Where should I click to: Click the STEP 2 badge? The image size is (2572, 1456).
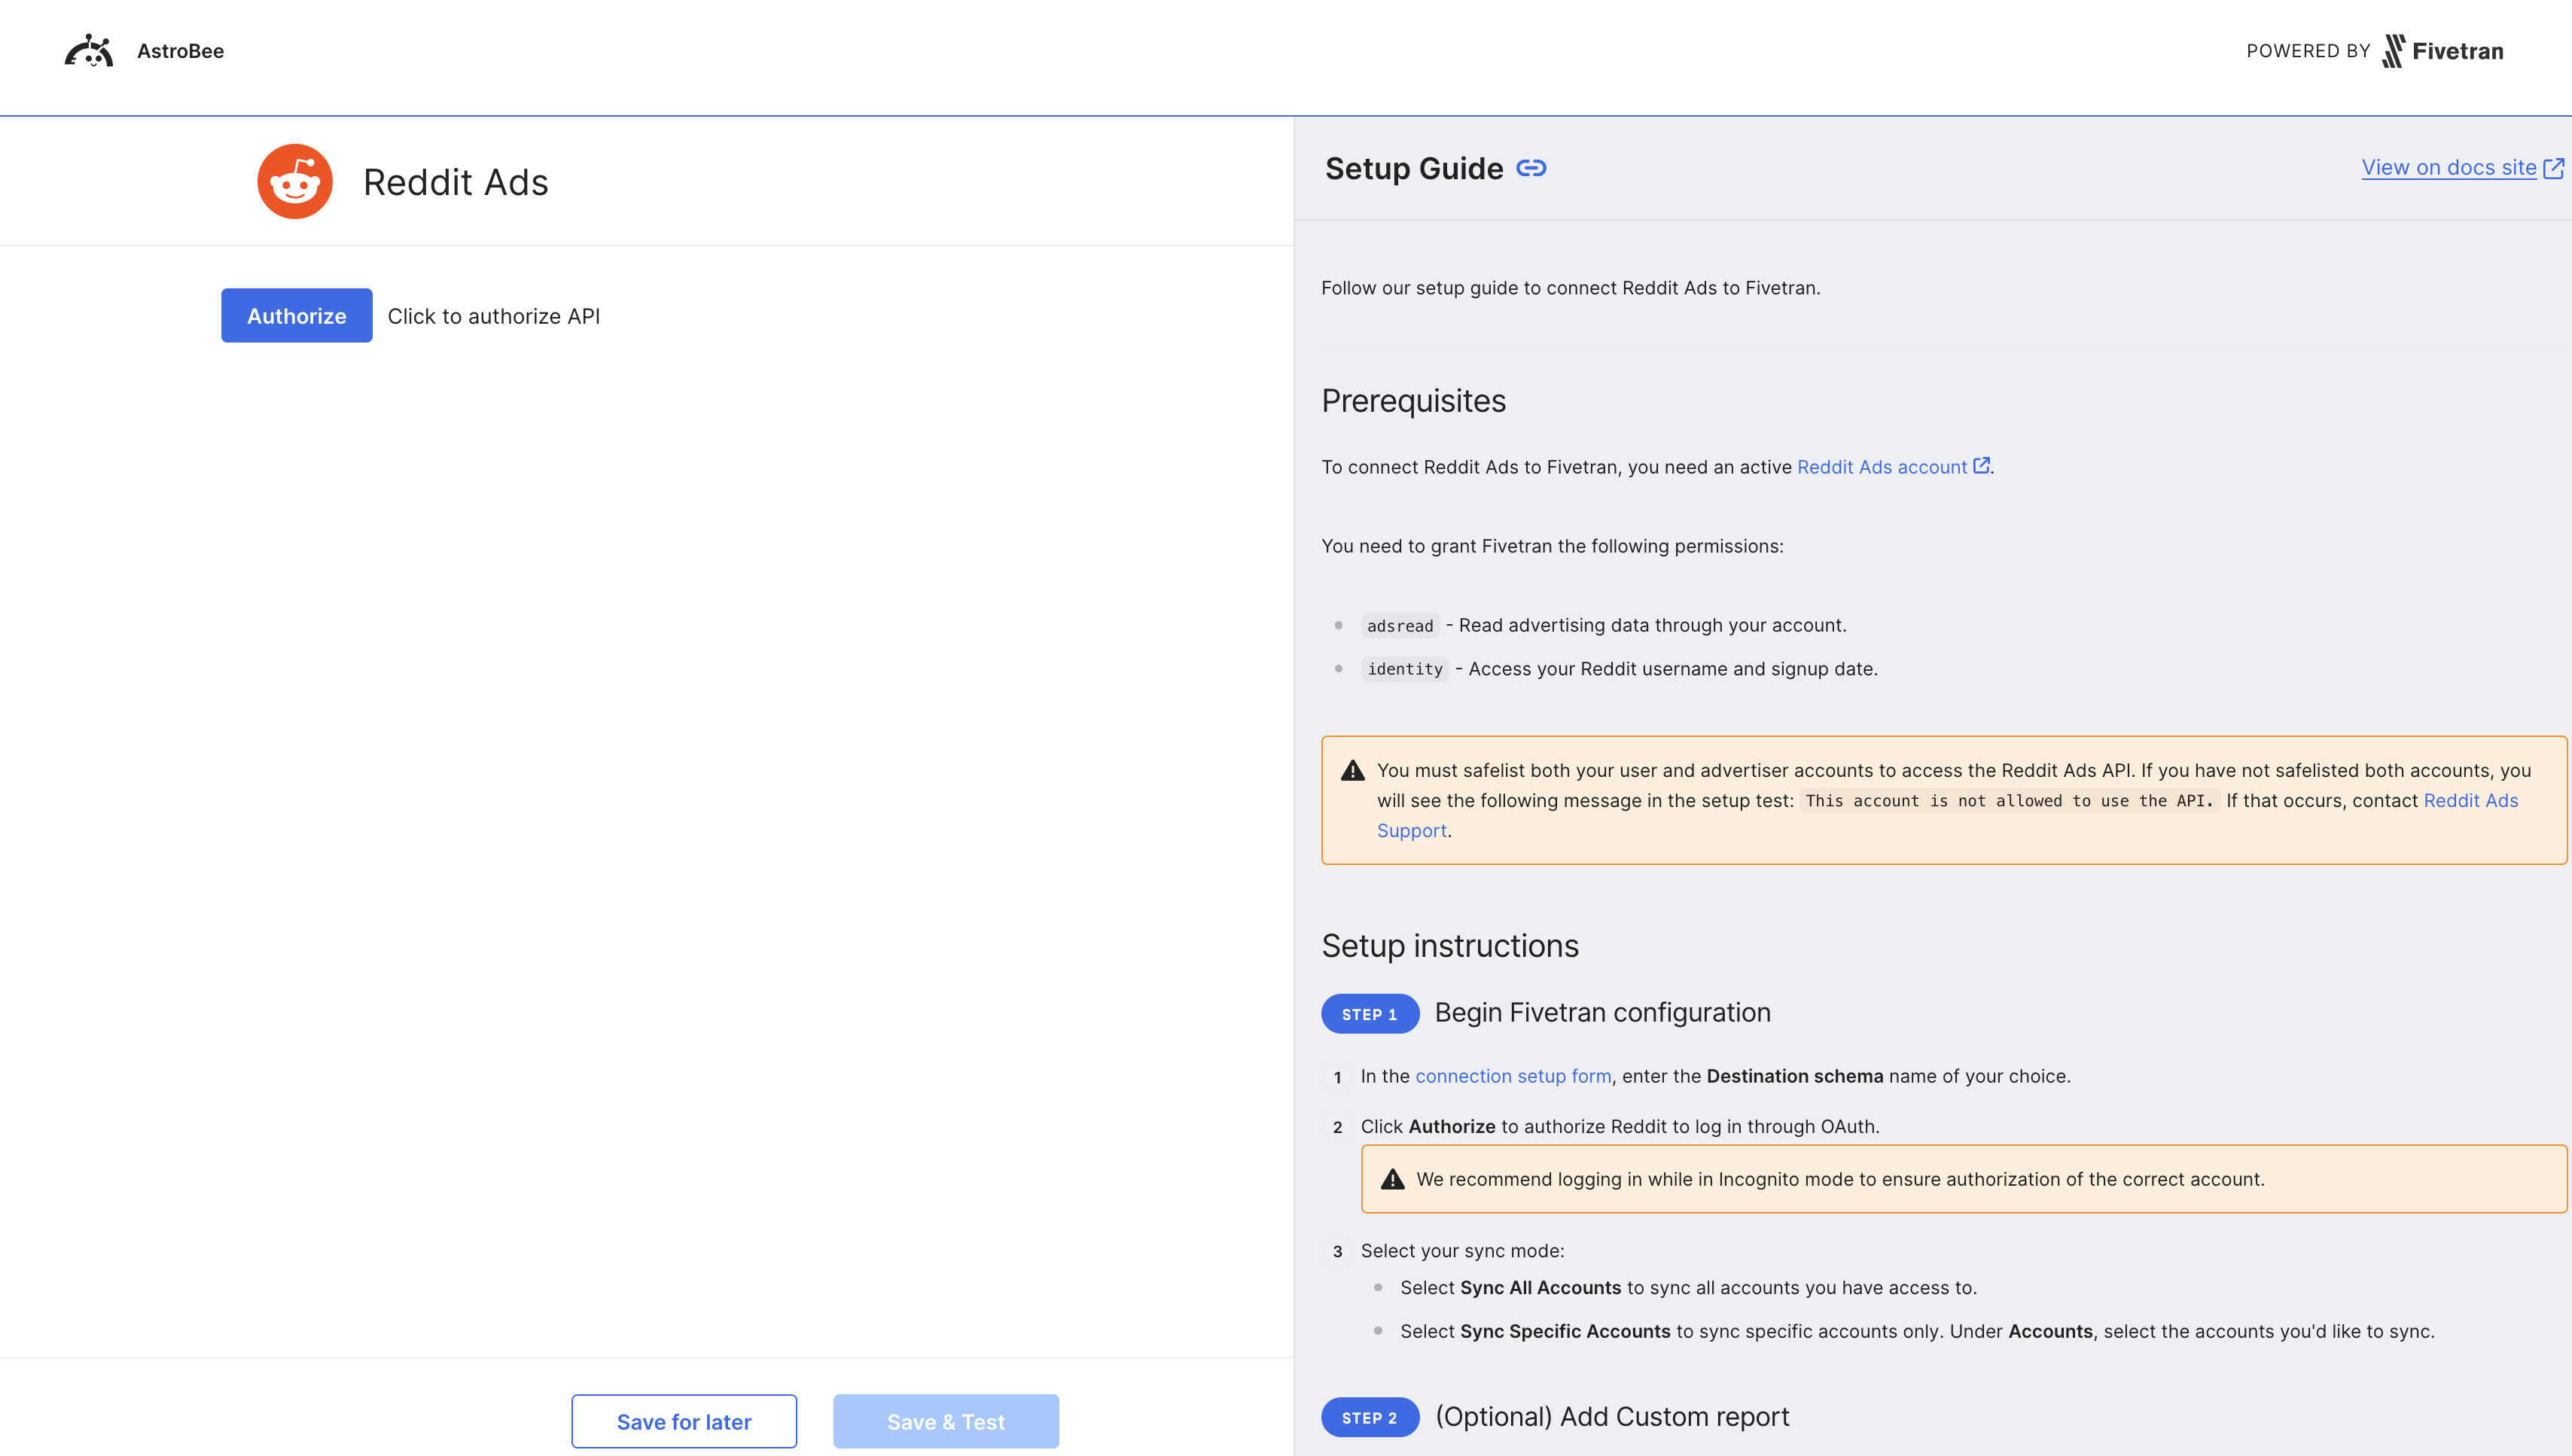(x=1370, y=1417)
